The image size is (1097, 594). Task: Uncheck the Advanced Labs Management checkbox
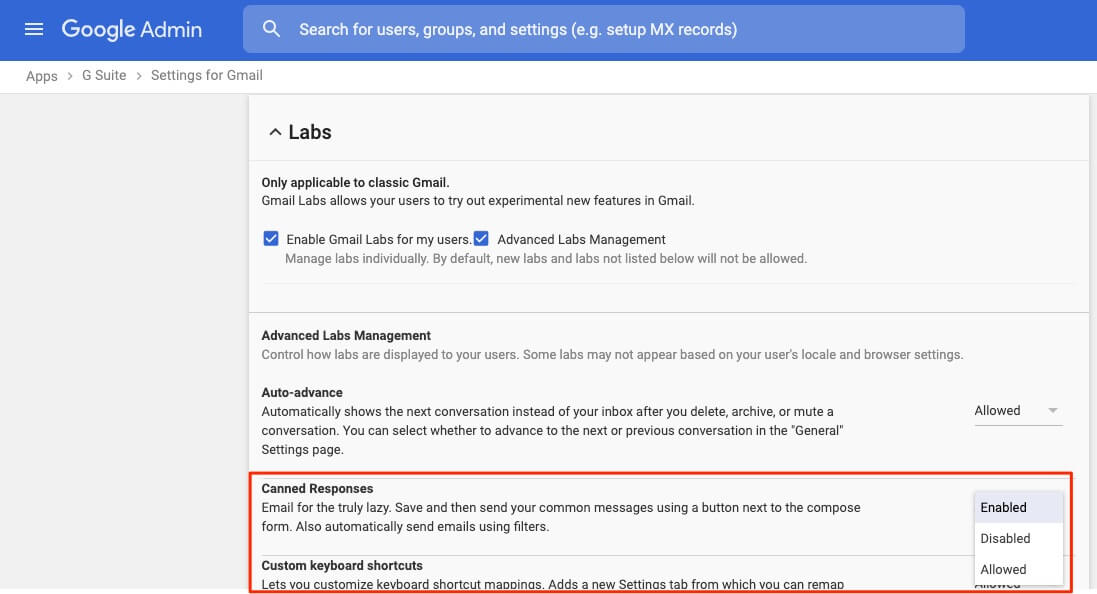[481, 239]
